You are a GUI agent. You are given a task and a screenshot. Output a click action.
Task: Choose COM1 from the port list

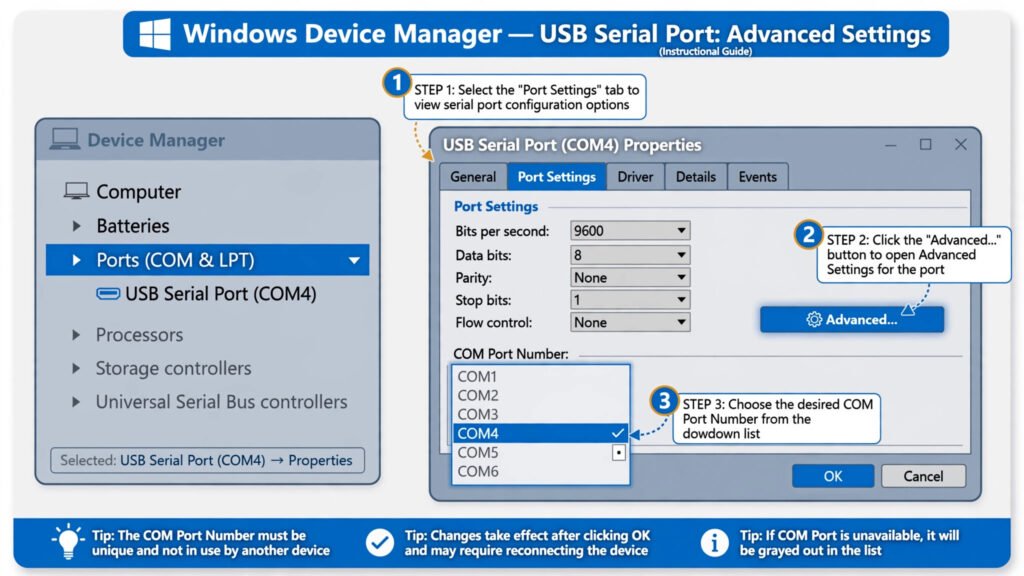click(x=540, y=376)
